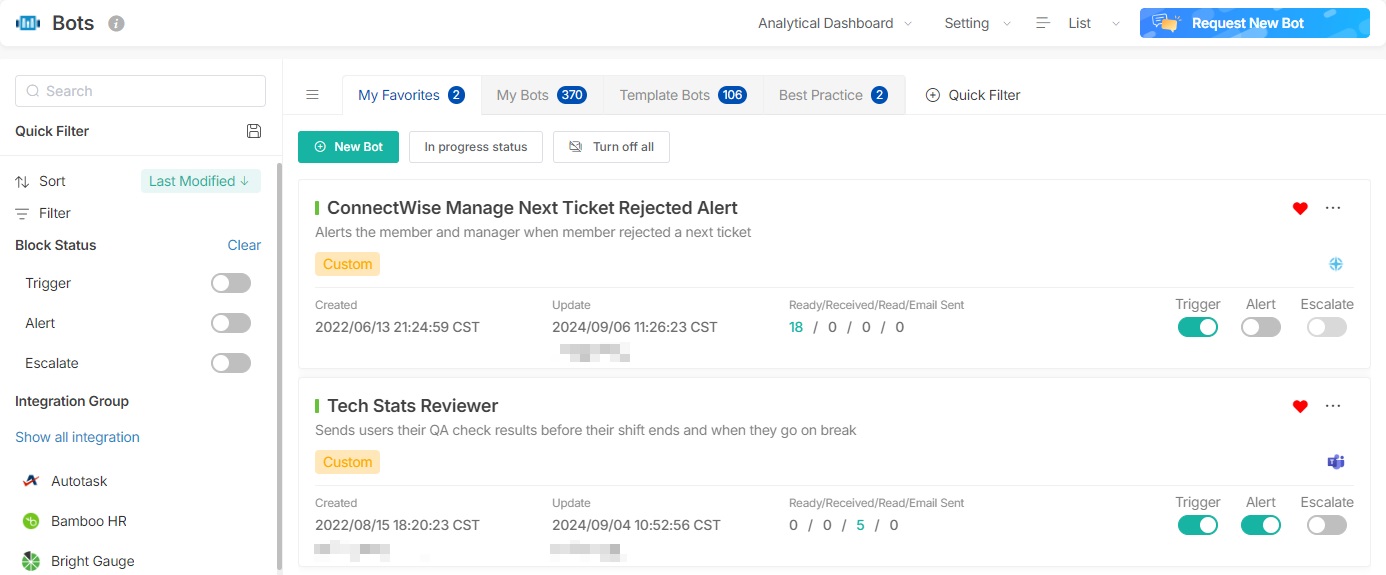Click the info icon next to Bots title
Screen dimensions: 1386x575
tap(116, 23)
